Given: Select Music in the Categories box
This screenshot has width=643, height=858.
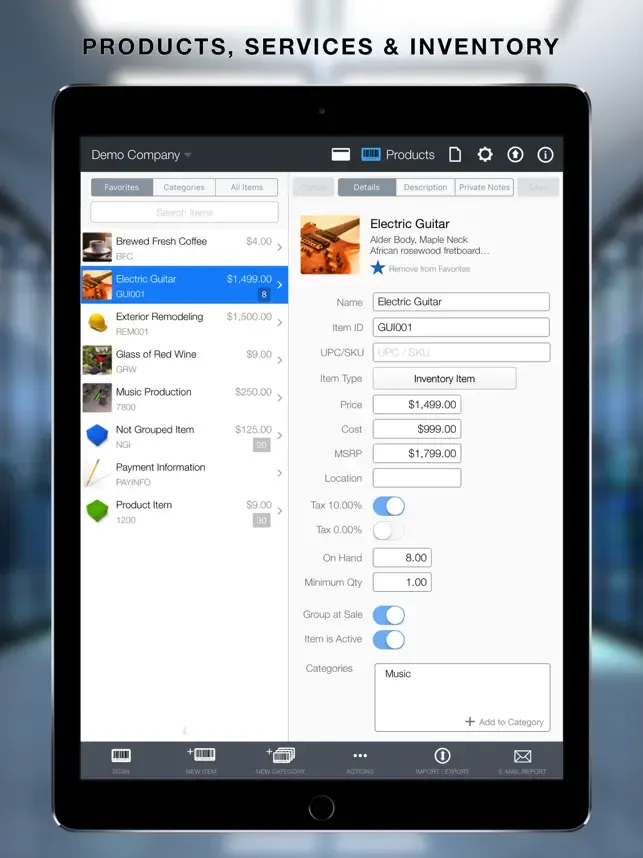Looking at the screenshot, I should coord(398,674).
